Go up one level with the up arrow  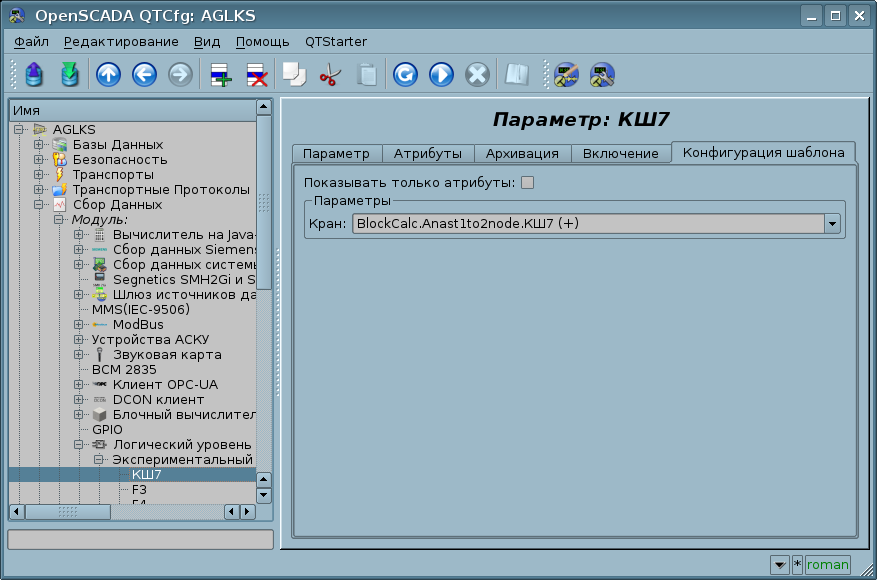click(x=108, y=75)
